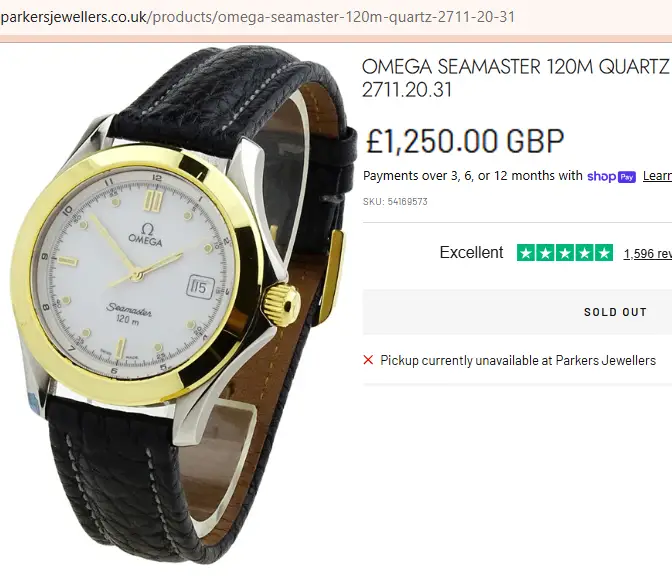Click the £1,250.00 GBP price
The height and width of the screenshot is (581, 672).
click(x=465, y=141)
